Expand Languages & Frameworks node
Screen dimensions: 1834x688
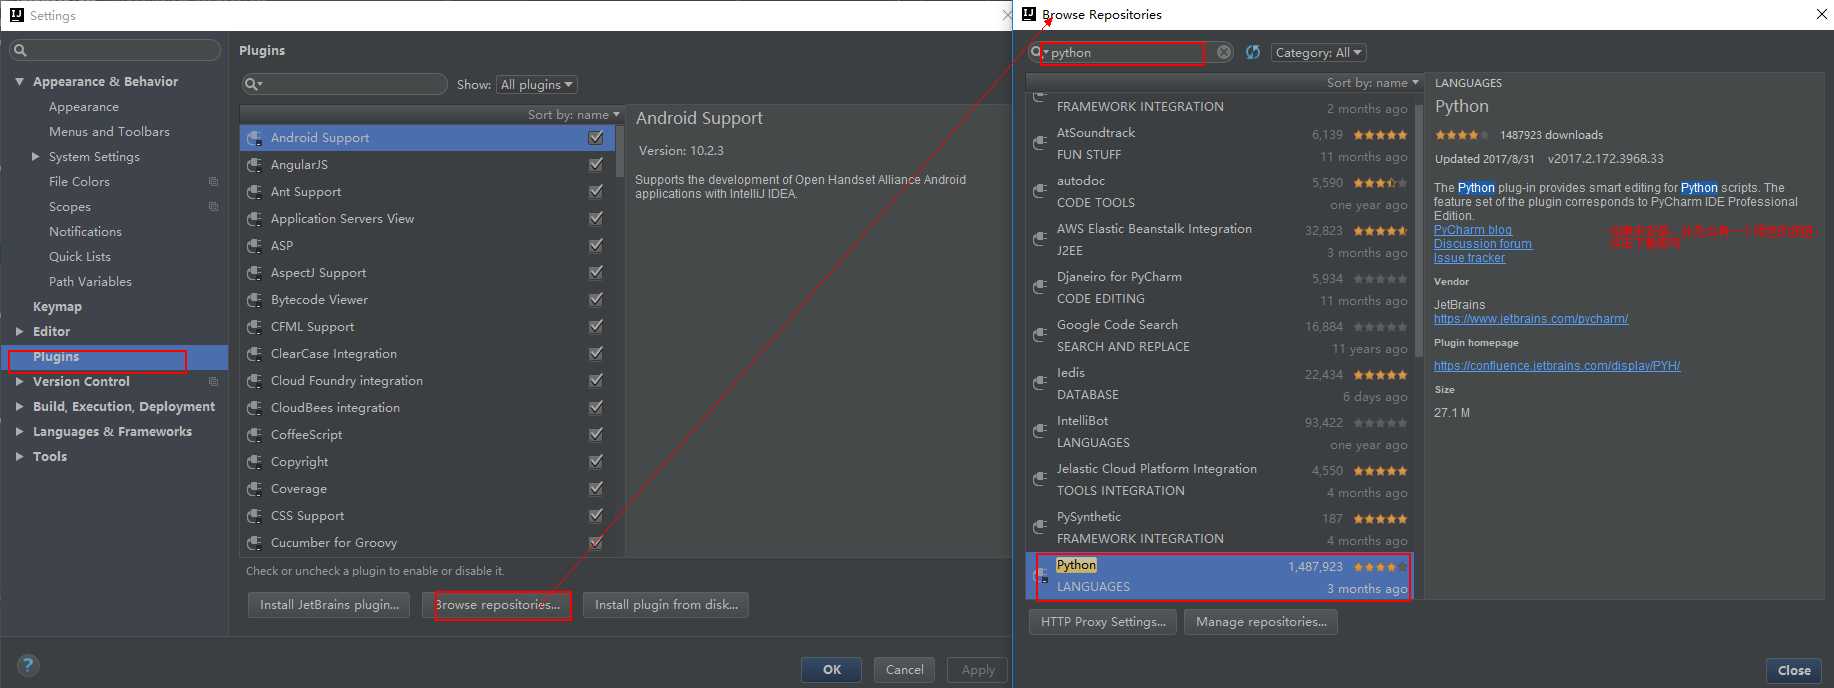(19, 432)
